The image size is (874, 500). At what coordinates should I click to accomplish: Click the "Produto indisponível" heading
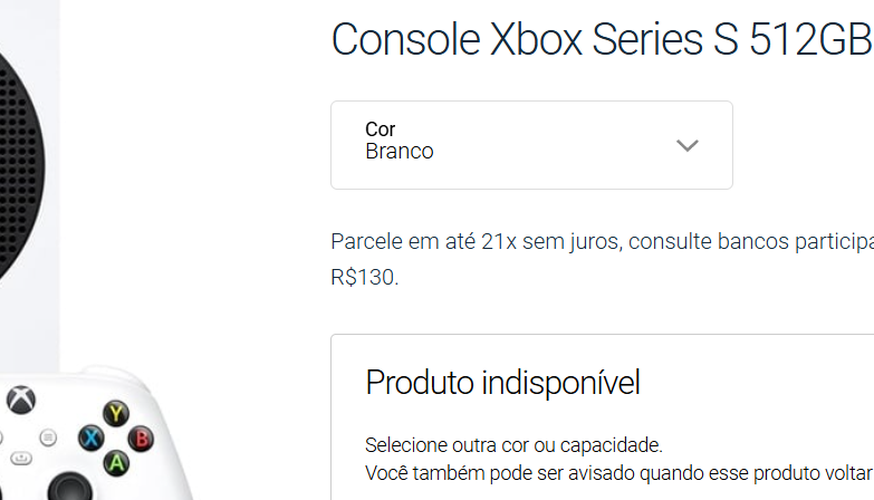(502, 382)
